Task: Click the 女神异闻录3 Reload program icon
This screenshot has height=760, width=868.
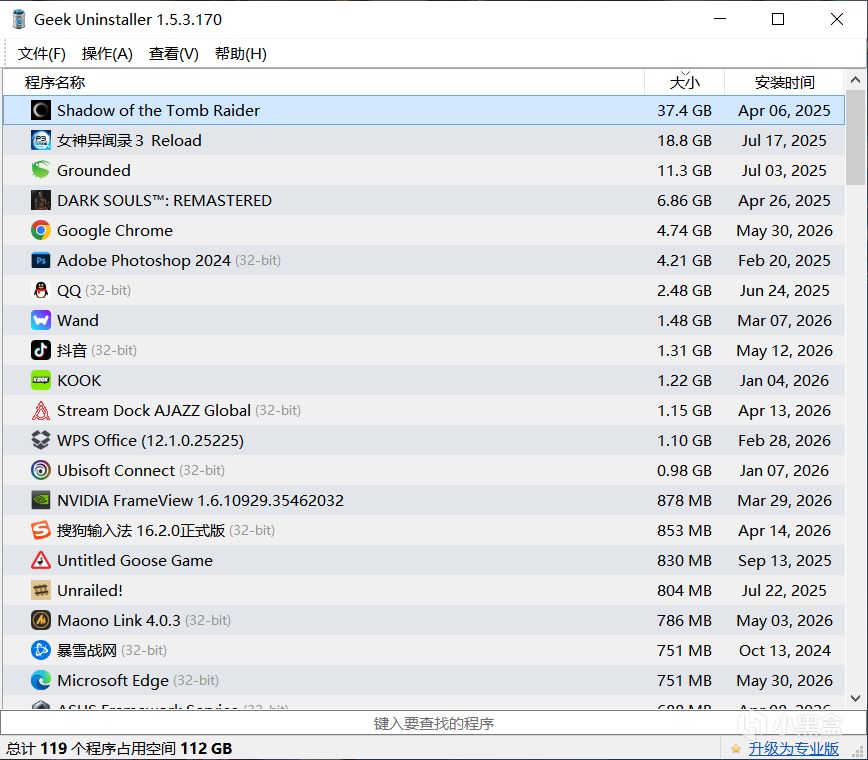Action: click(x=40, y=140)
